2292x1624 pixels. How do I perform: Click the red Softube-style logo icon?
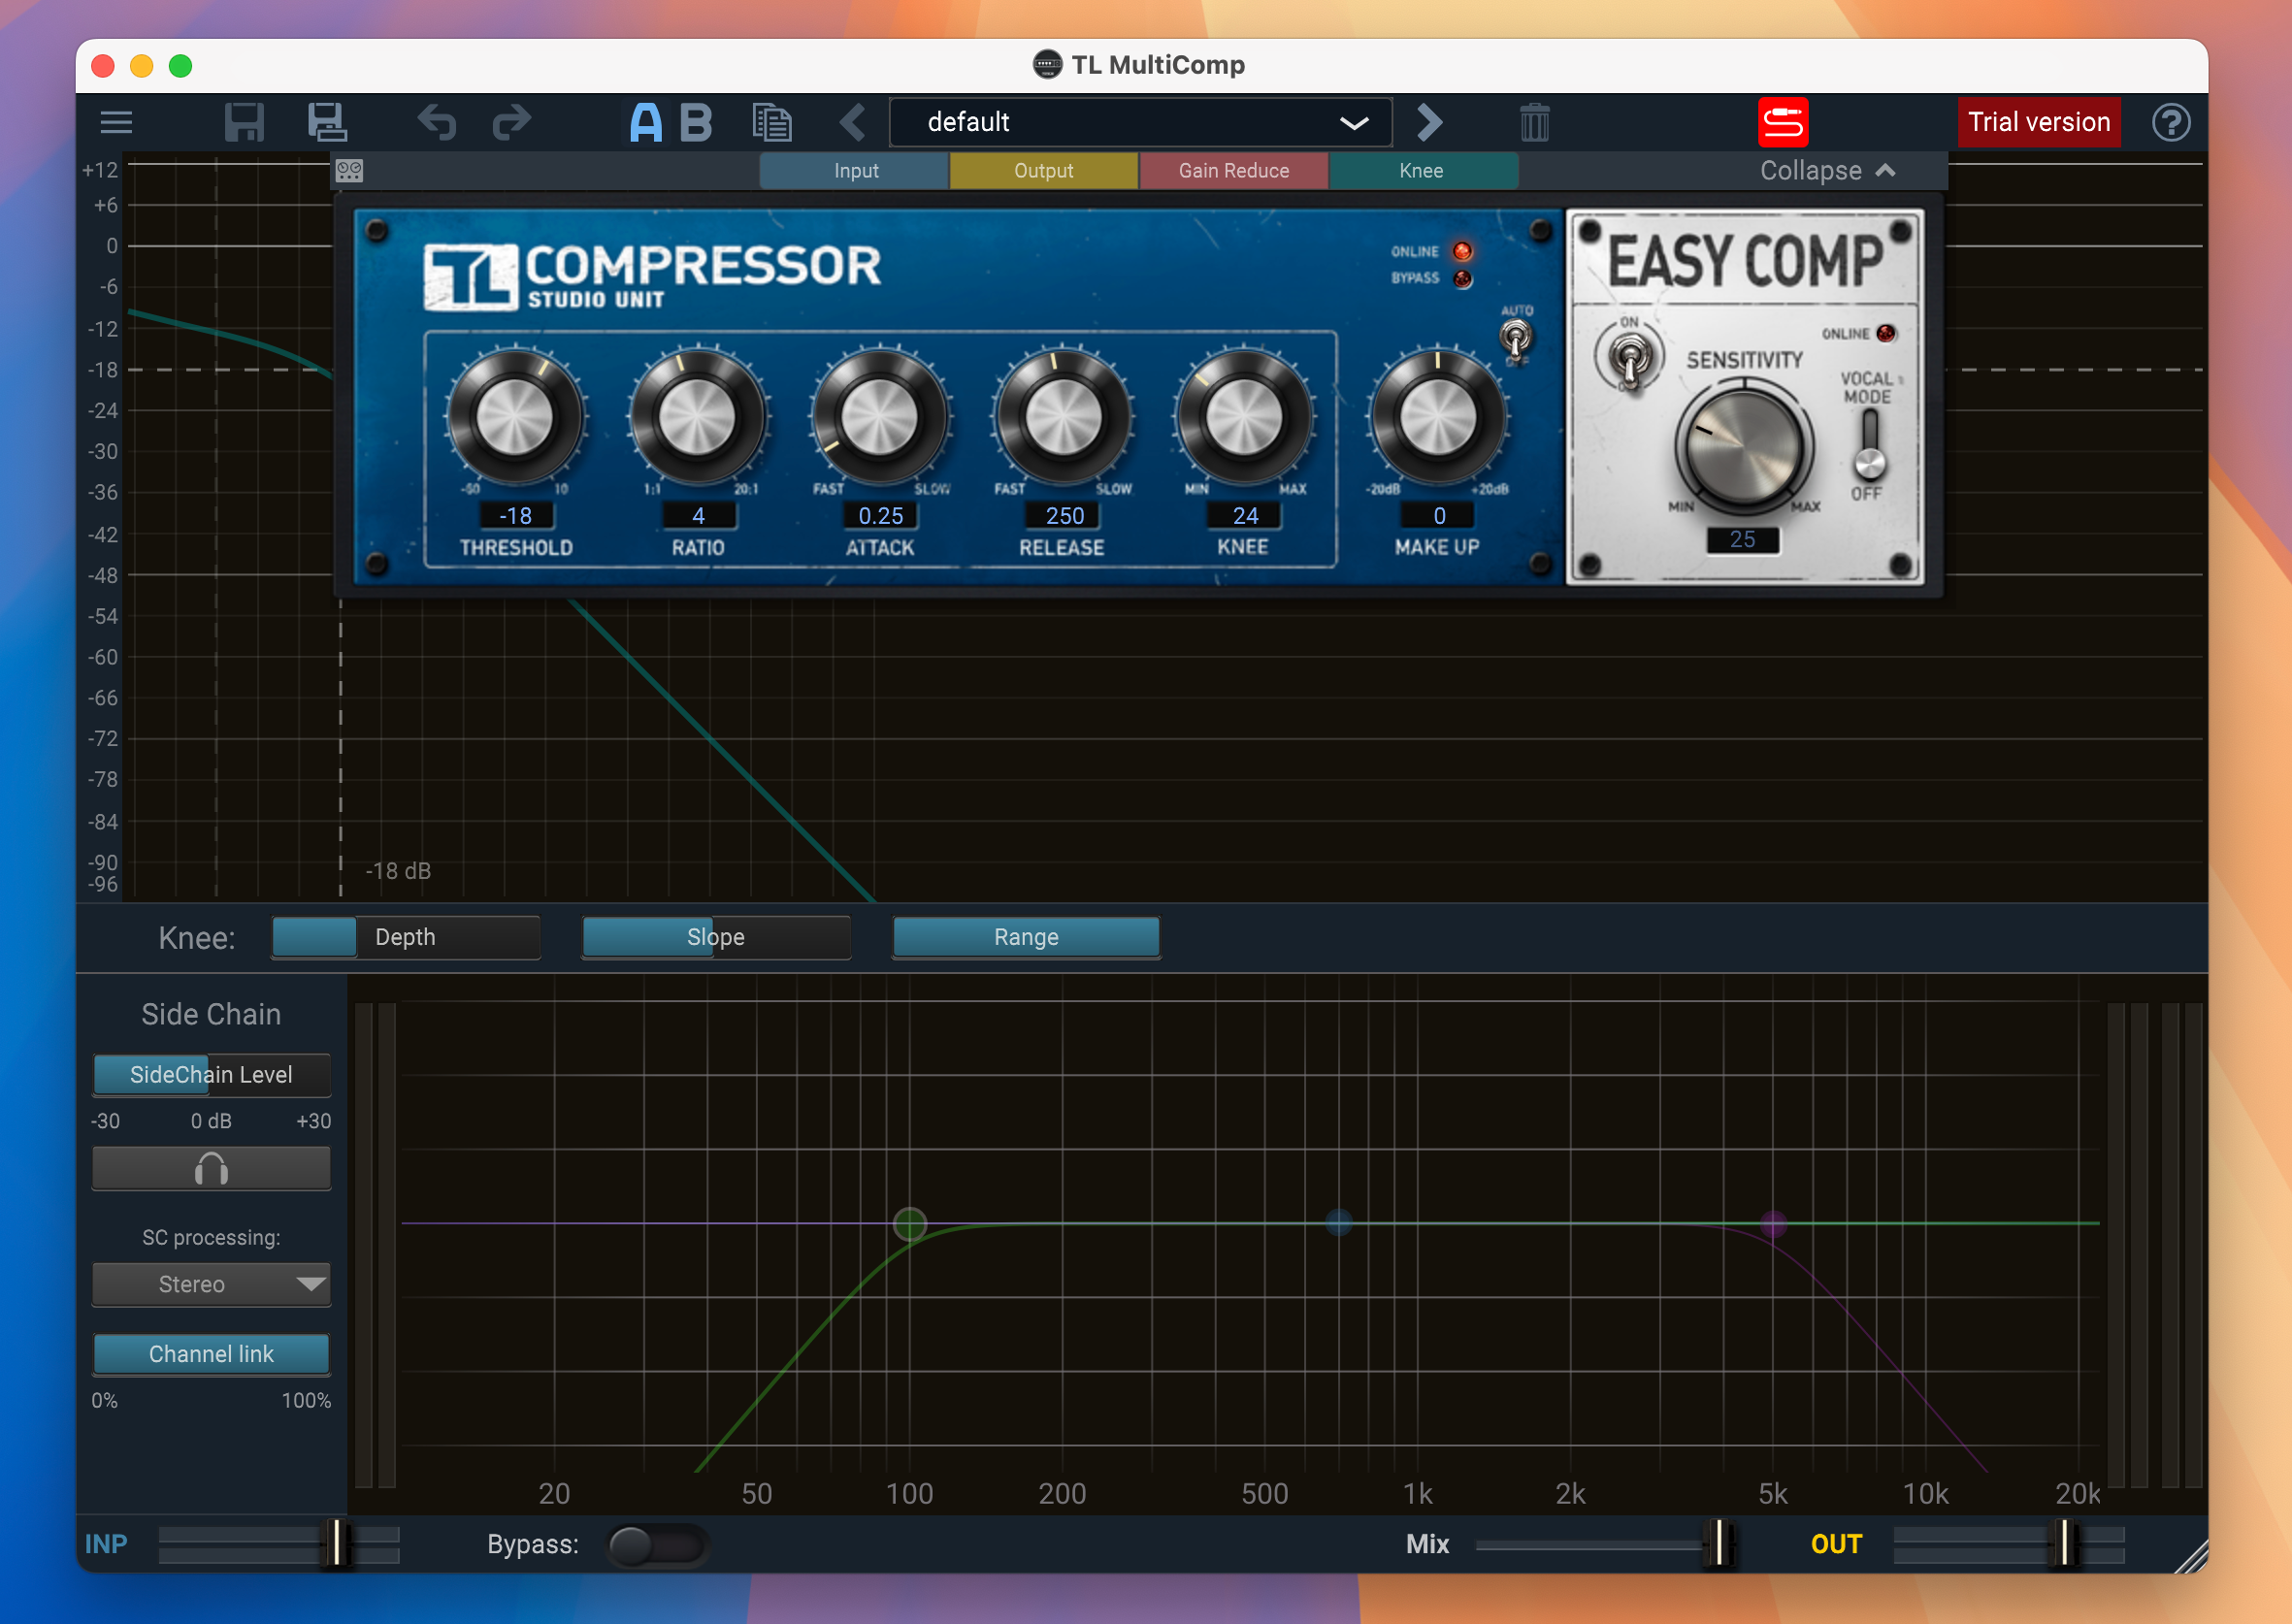(x=1783, y=122)
